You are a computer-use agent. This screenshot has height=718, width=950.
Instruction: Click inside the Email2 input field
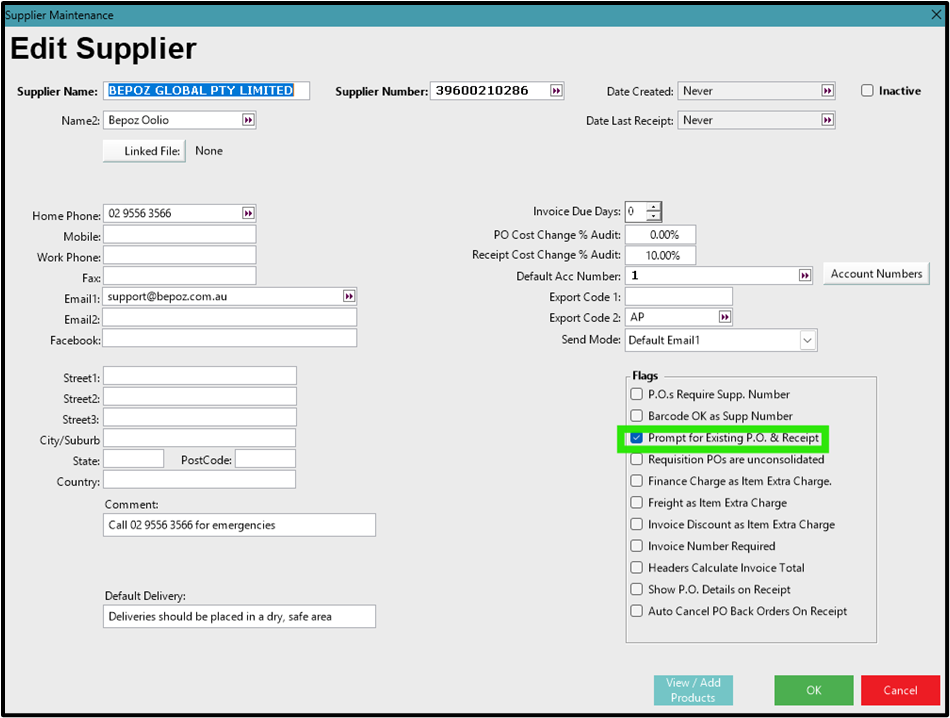230,317
